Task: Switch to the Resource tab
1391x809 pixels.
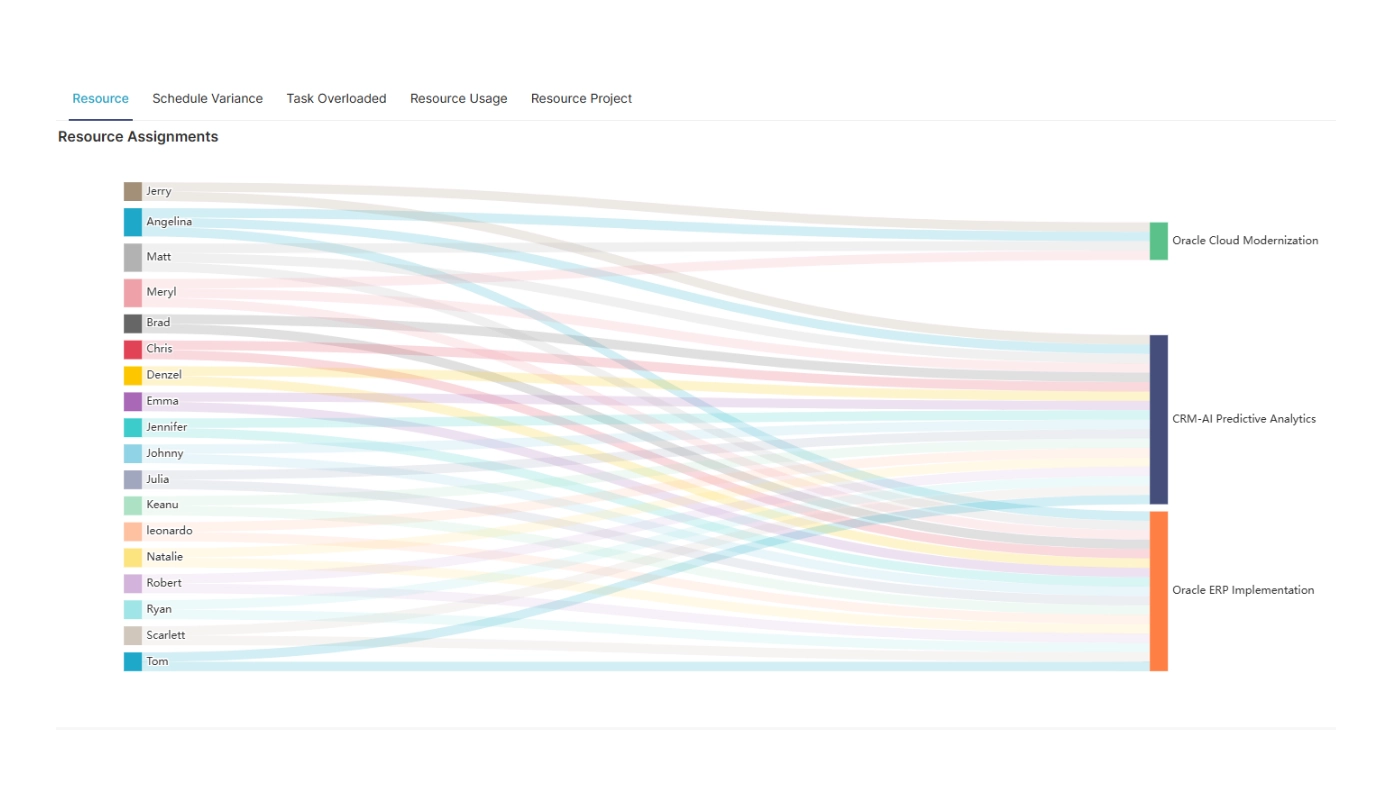Action: click(x=100, y=99)
